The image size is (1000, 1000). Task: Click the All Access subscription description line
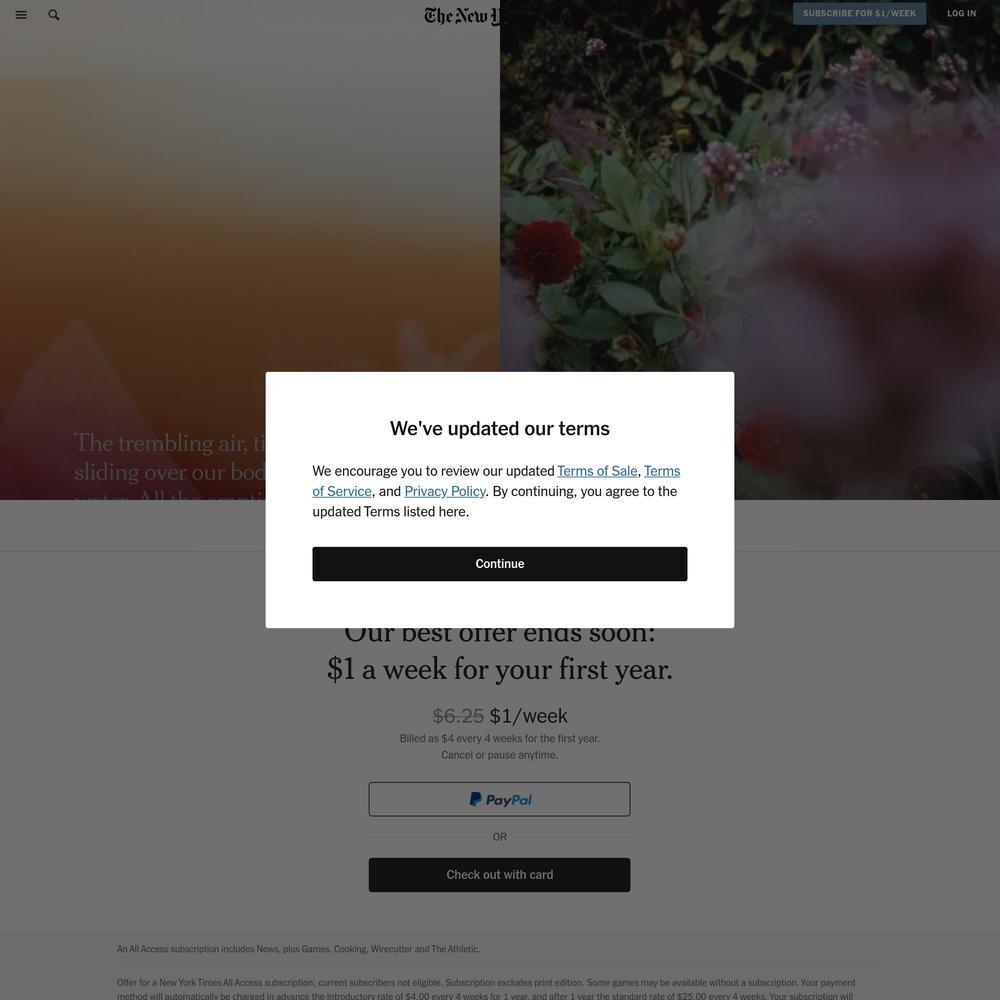pos(298,949)
